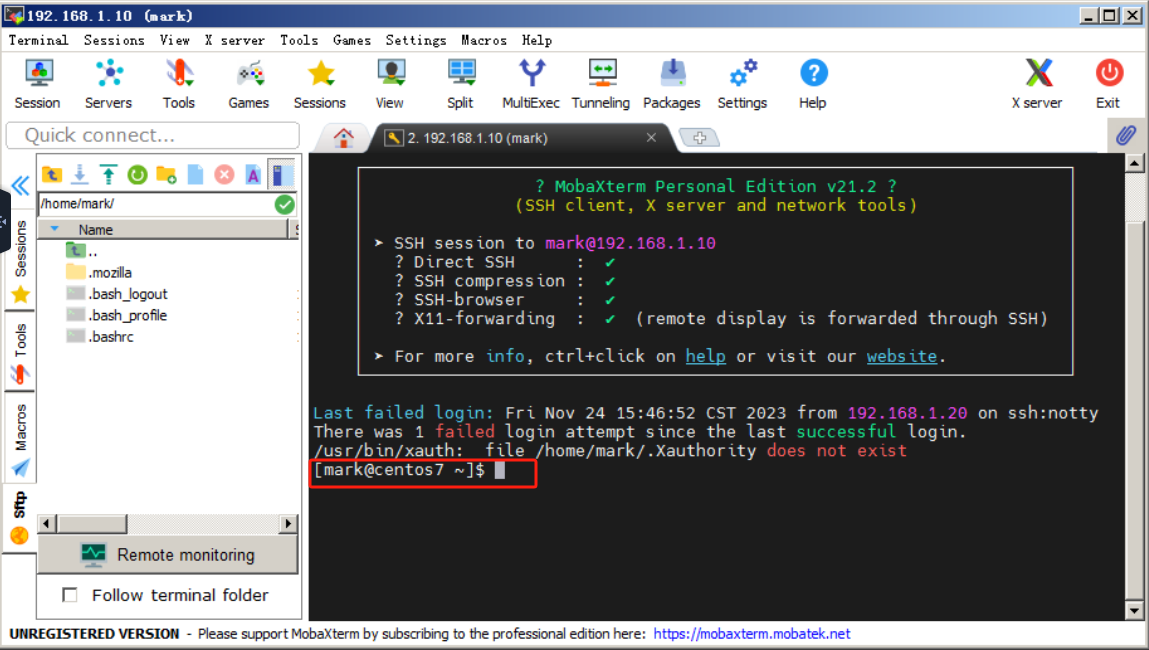Launch the MultiExec mode icon

(531, 84)
